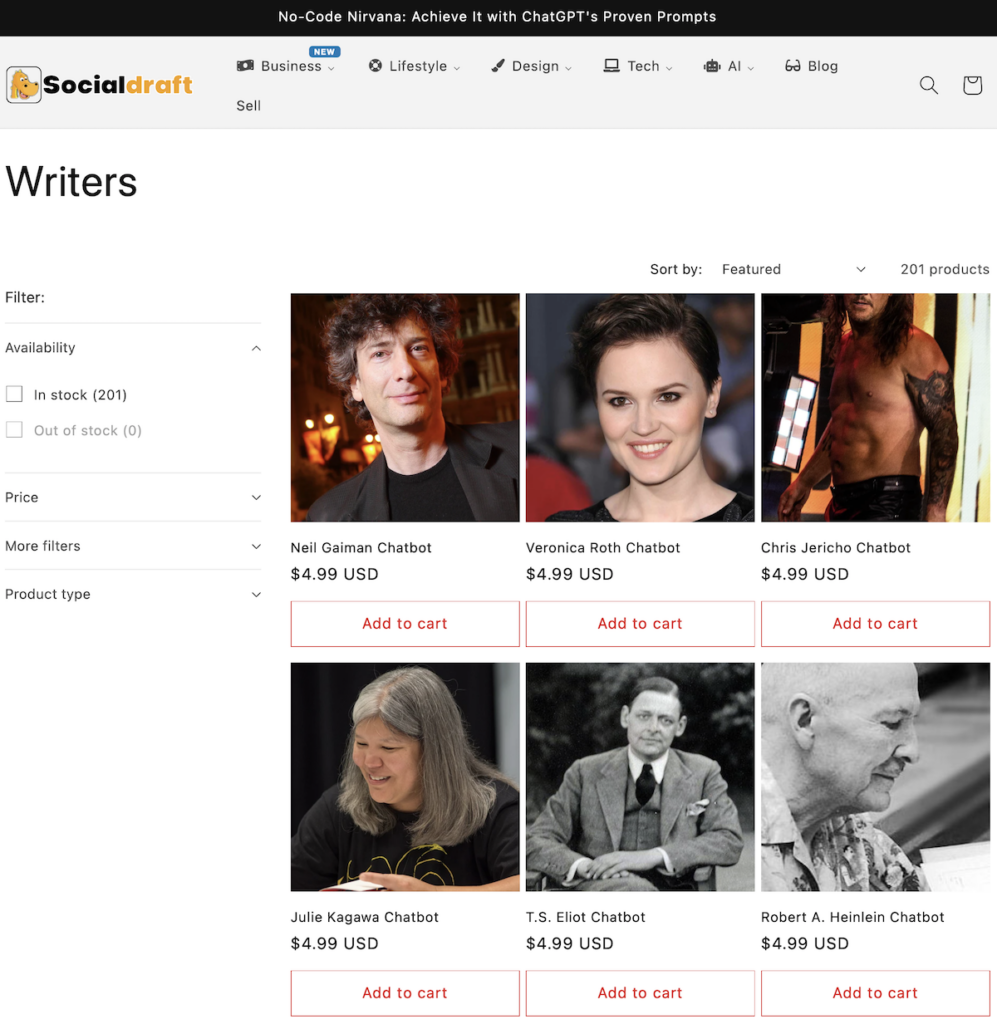Open the T.S. Eliot Chatbot product link
The width and height of the screenshot is (997, 1024).
coord(585,917)
